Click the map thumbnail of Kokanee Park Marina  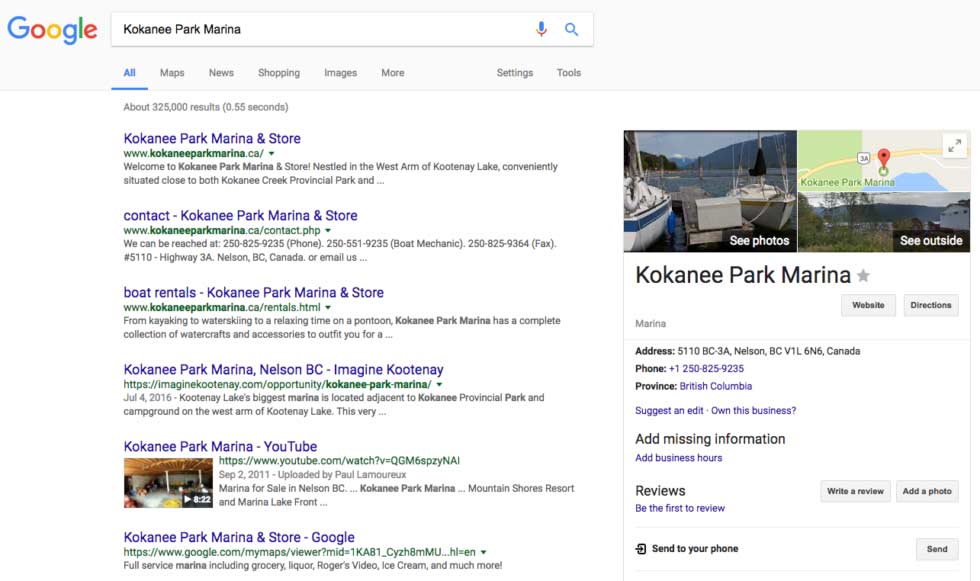coord(884,161)
